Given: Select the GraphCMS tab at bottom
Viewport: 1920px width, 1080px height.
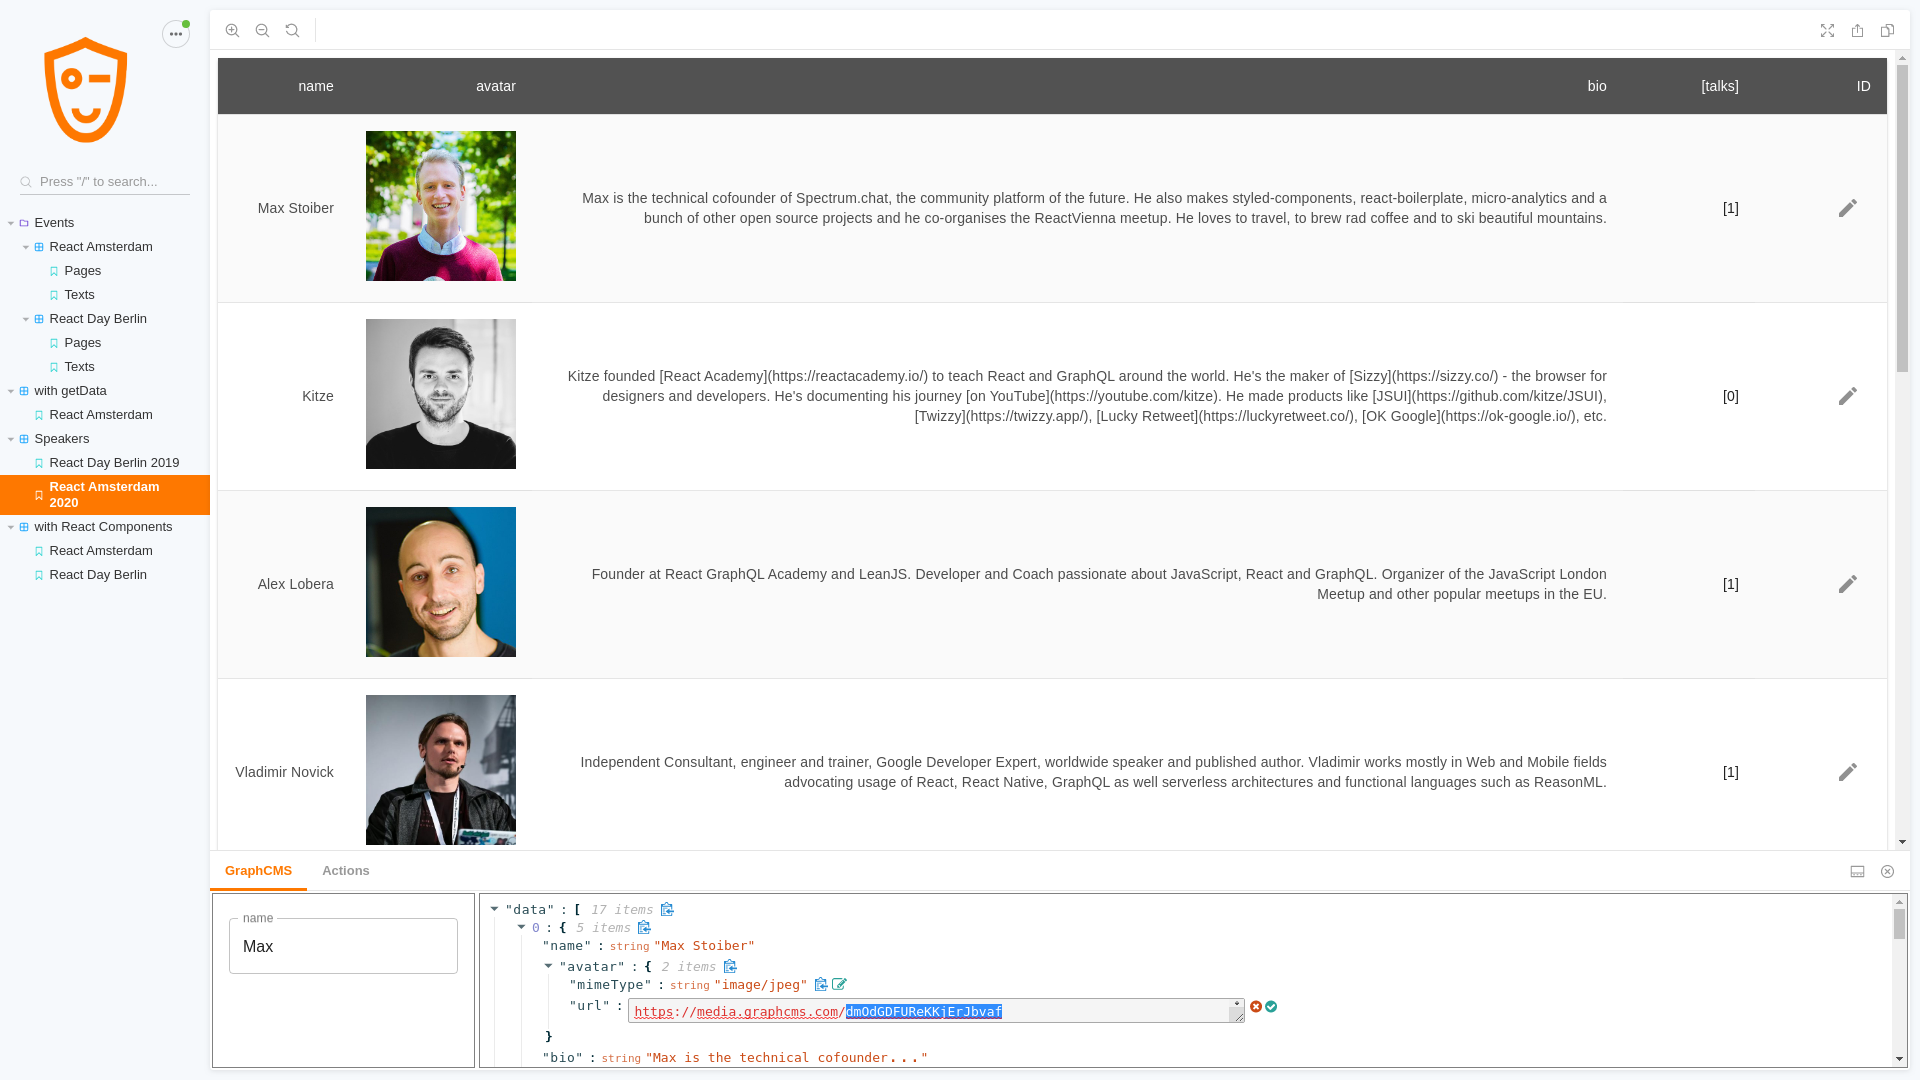Looking at the screenshot, I should (x=258, y=870).
